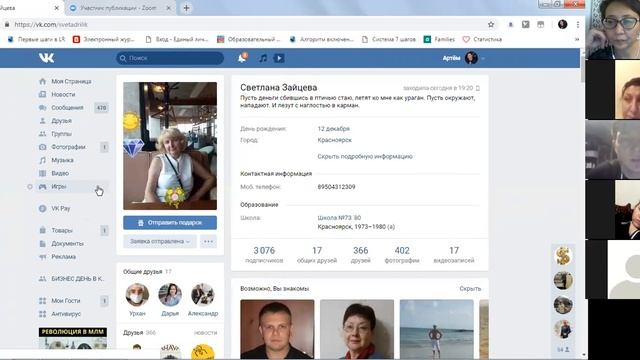Click the Chrome profile avatar icon

coord(562,24)
